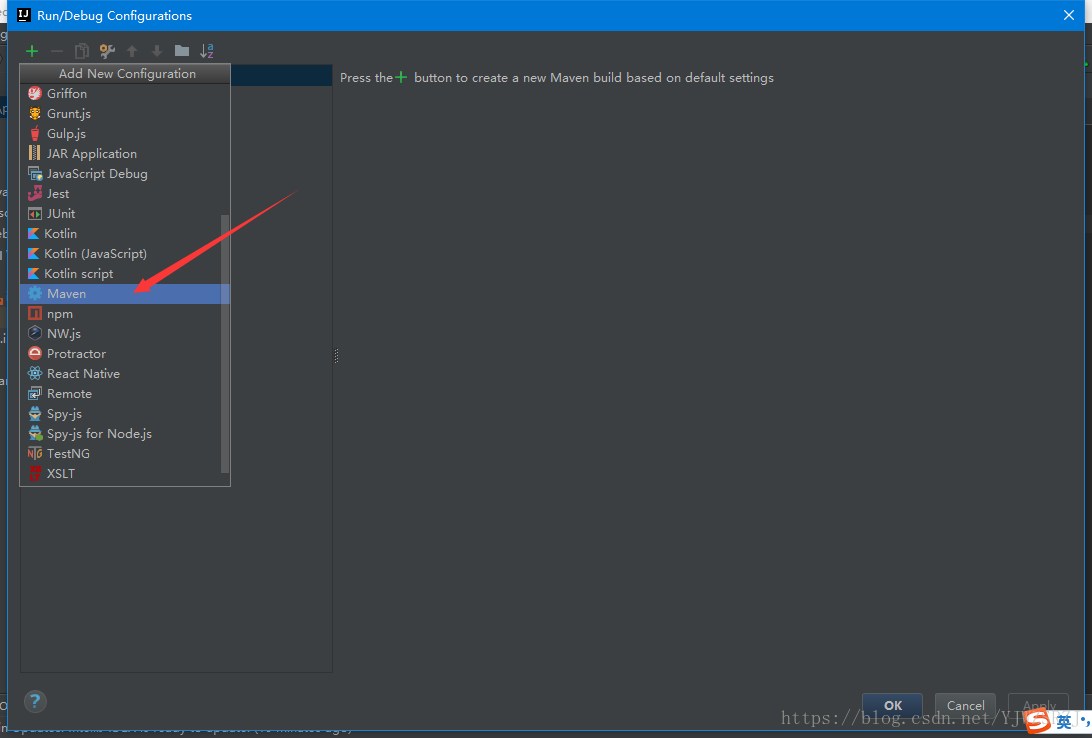Select the React Native atom icon
This screenshot has width=1092, height=738.
pos(35,374)
